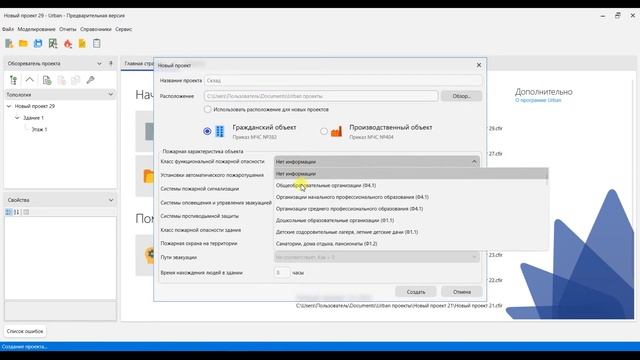Click the tree structure icon in project explorer
Screen dimensions: 640x360
[13, 80]
